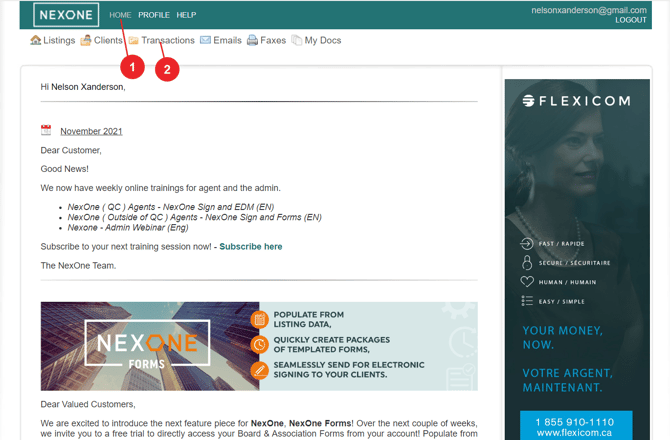Open the November 2021 link
The height and width of the screenshot is (440, 670).
(91, 131)
